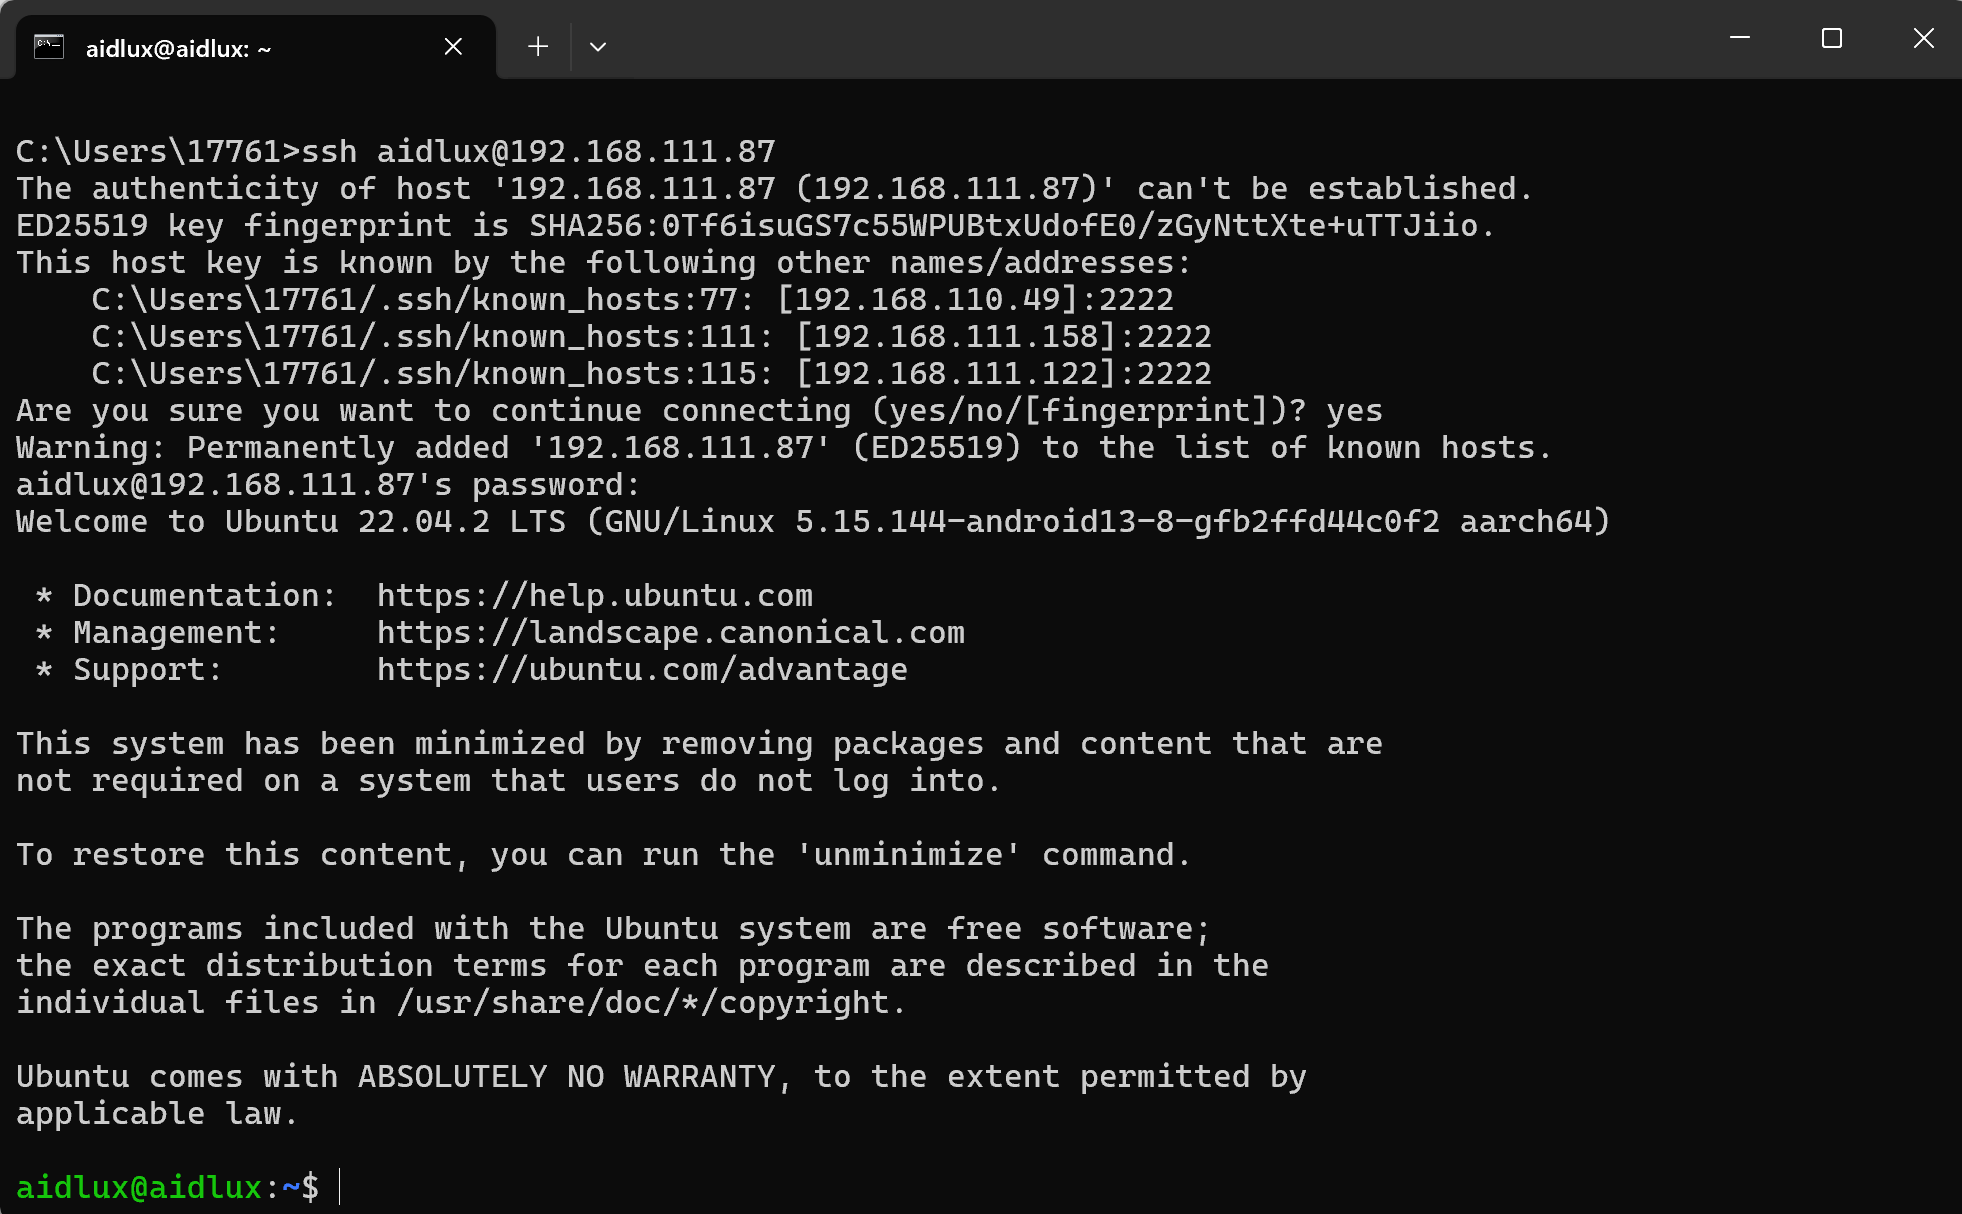Open a new tab with the plus icon
Screen dimensions: 1962x1214
pyautogui.click(x=538, y=47)
